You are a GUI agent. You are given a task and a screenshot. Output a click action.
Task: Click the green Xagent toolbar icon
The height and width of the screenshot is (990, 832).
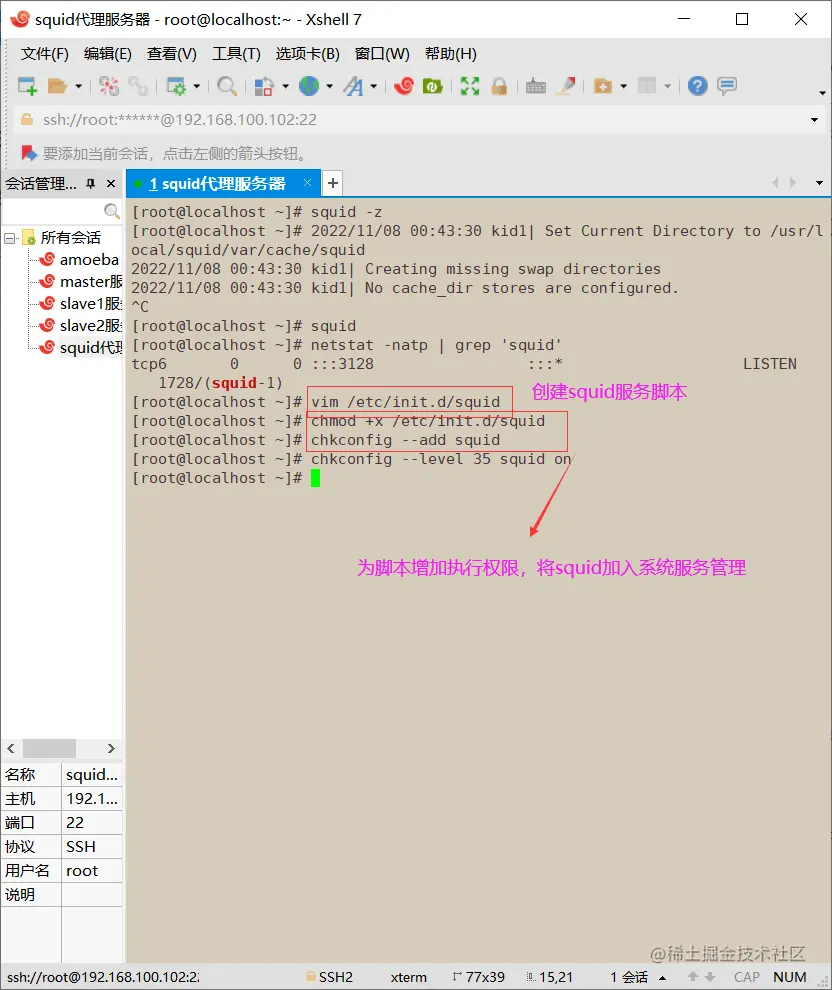[433, 86]
